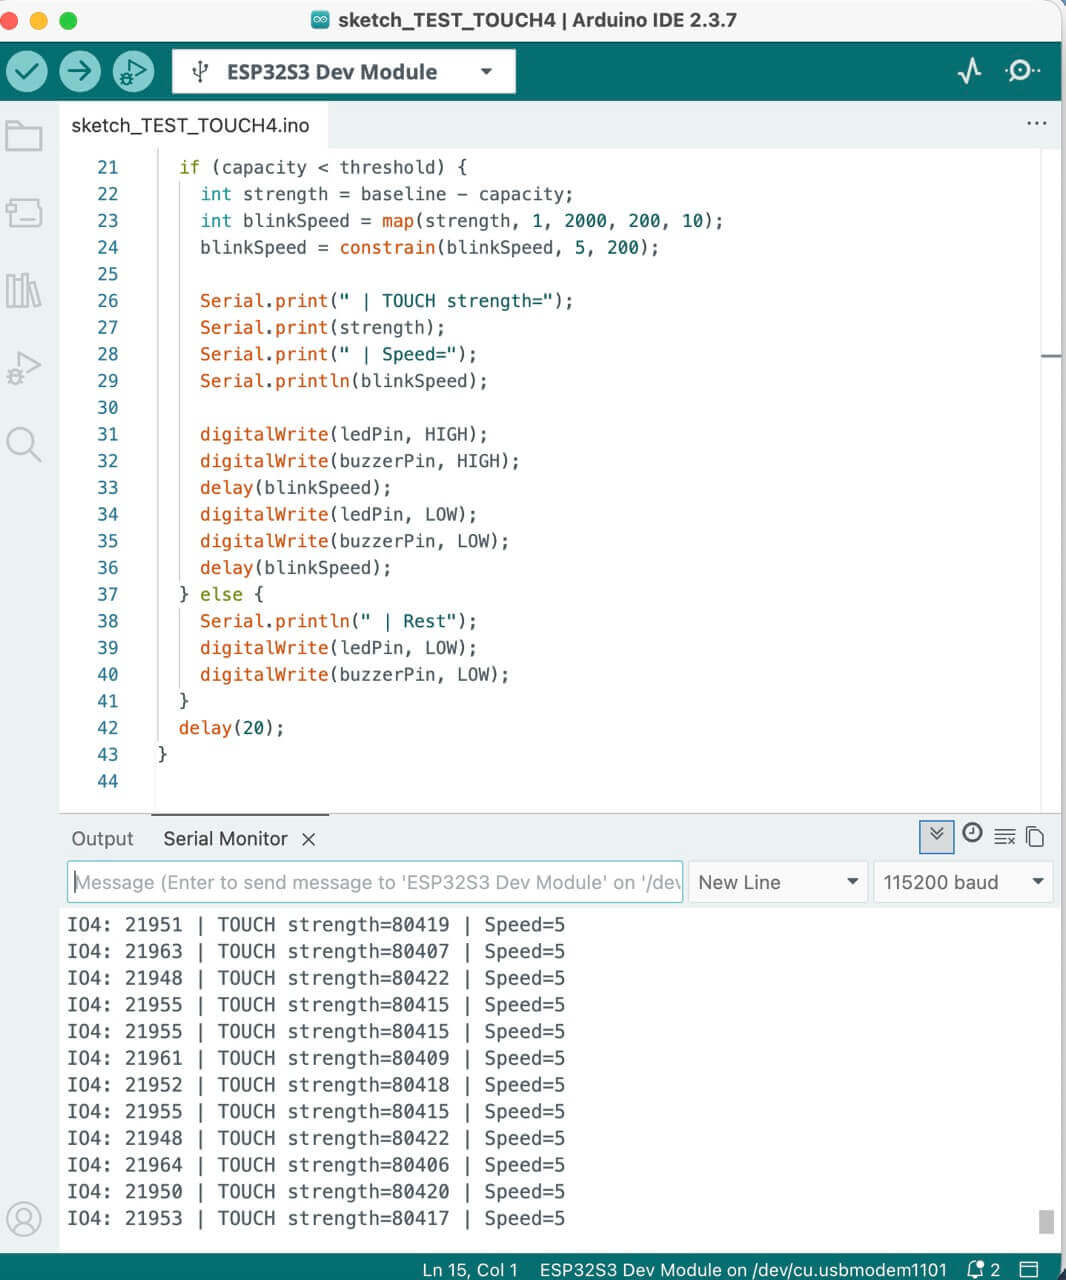Click the 'if (capacity < threshold) {' line
This screenshot has width=1066, height=1280.
[x=323, y=167]
